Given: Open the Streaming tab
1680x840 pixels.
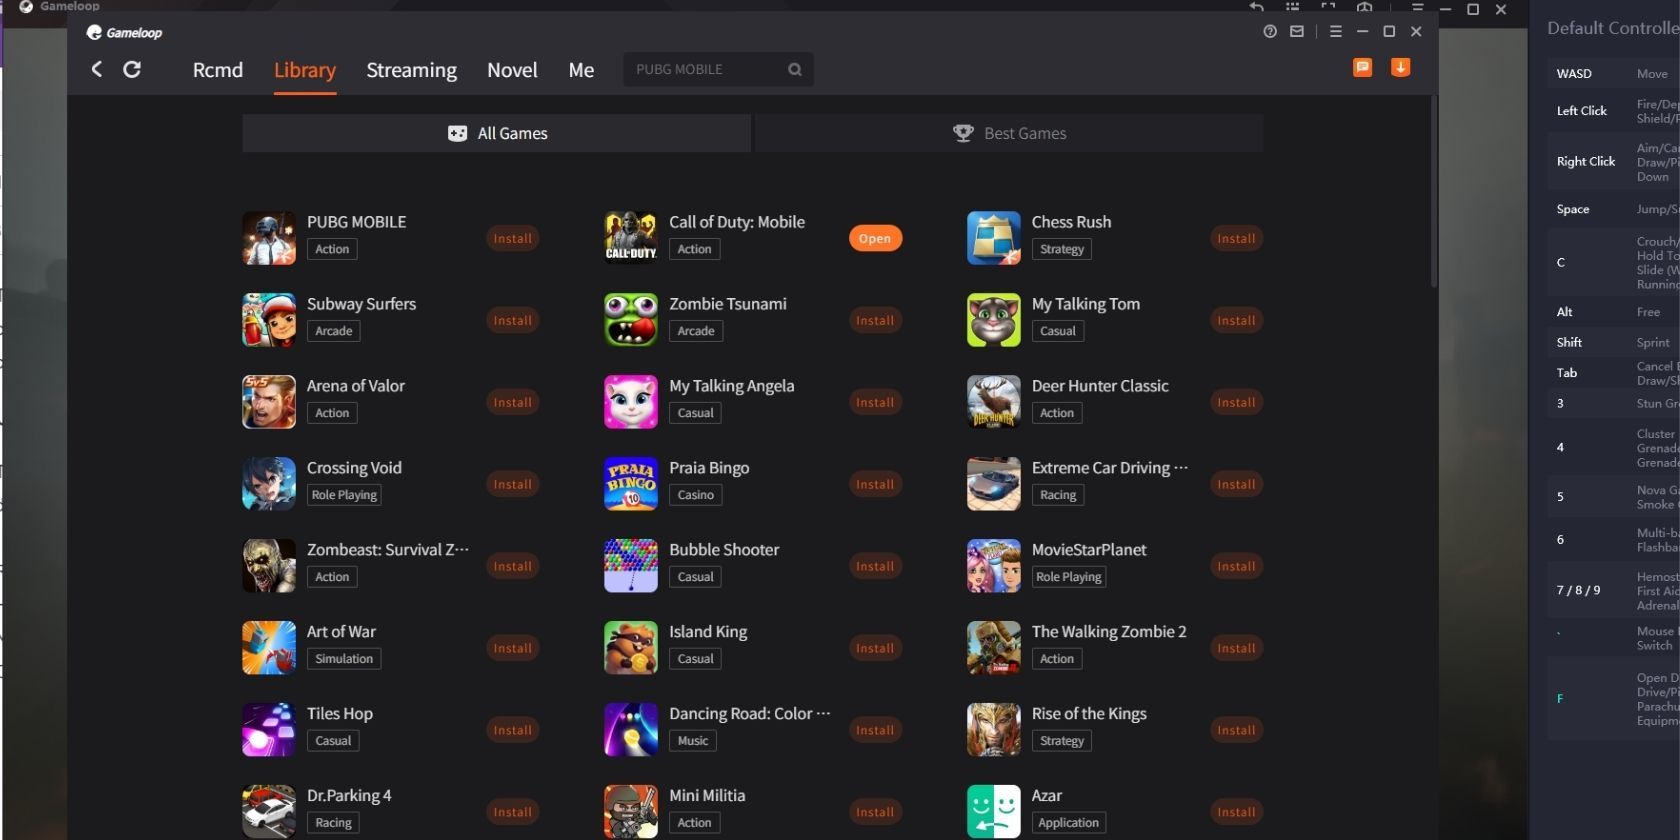Looking at the screenshot, I should pyautogui.click(x=411, y=70).
